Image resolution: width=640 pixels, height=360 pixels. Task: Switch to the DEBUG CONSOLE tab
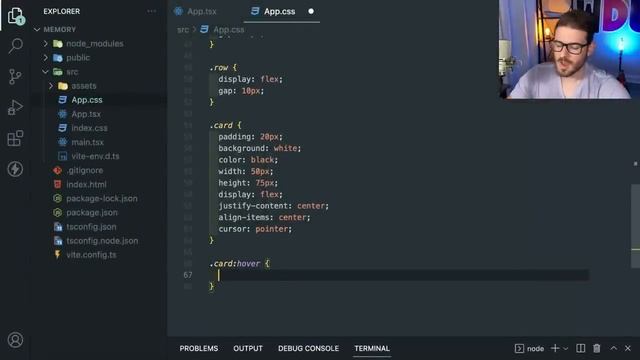308,349
